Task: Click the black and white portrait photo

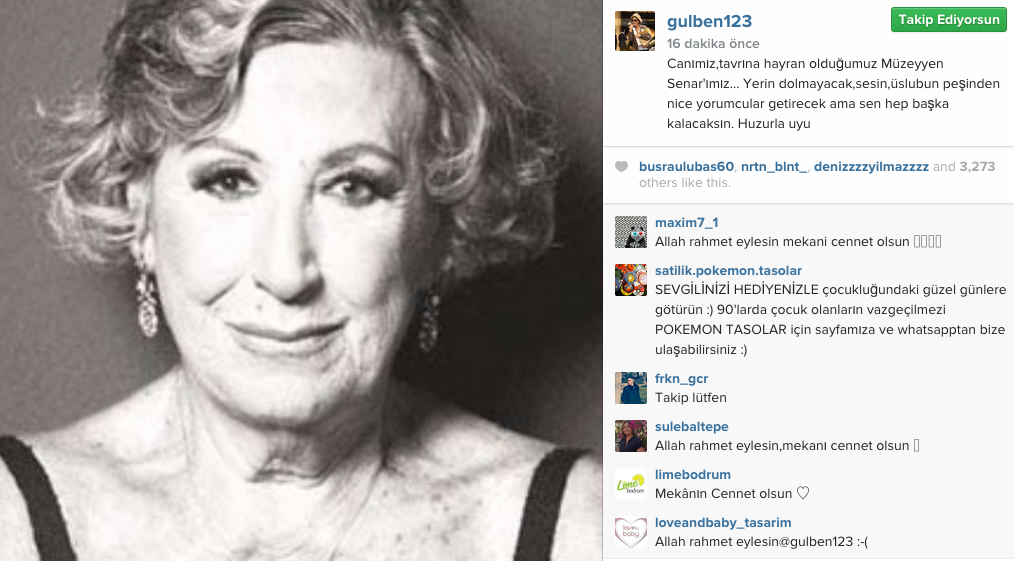Action: 301,280
